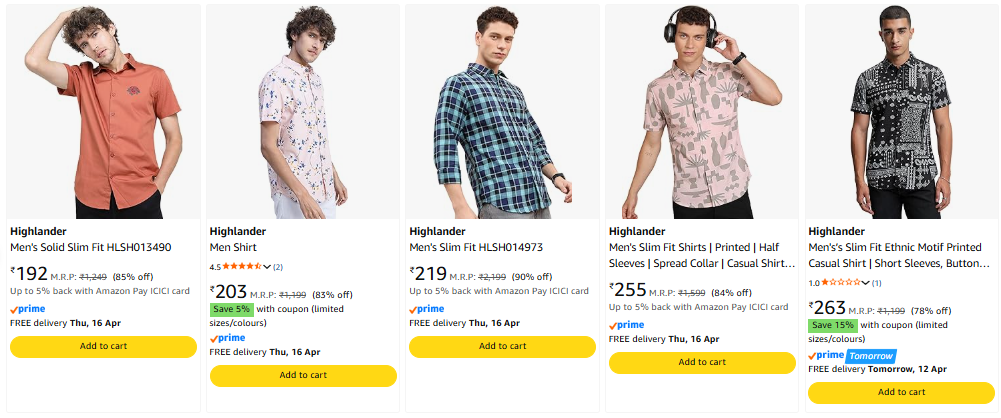Expand the 4.5-star rating dropdown chevron
Image resolution: width=1001 pixels, height=418 pixels.
(267, 267)
